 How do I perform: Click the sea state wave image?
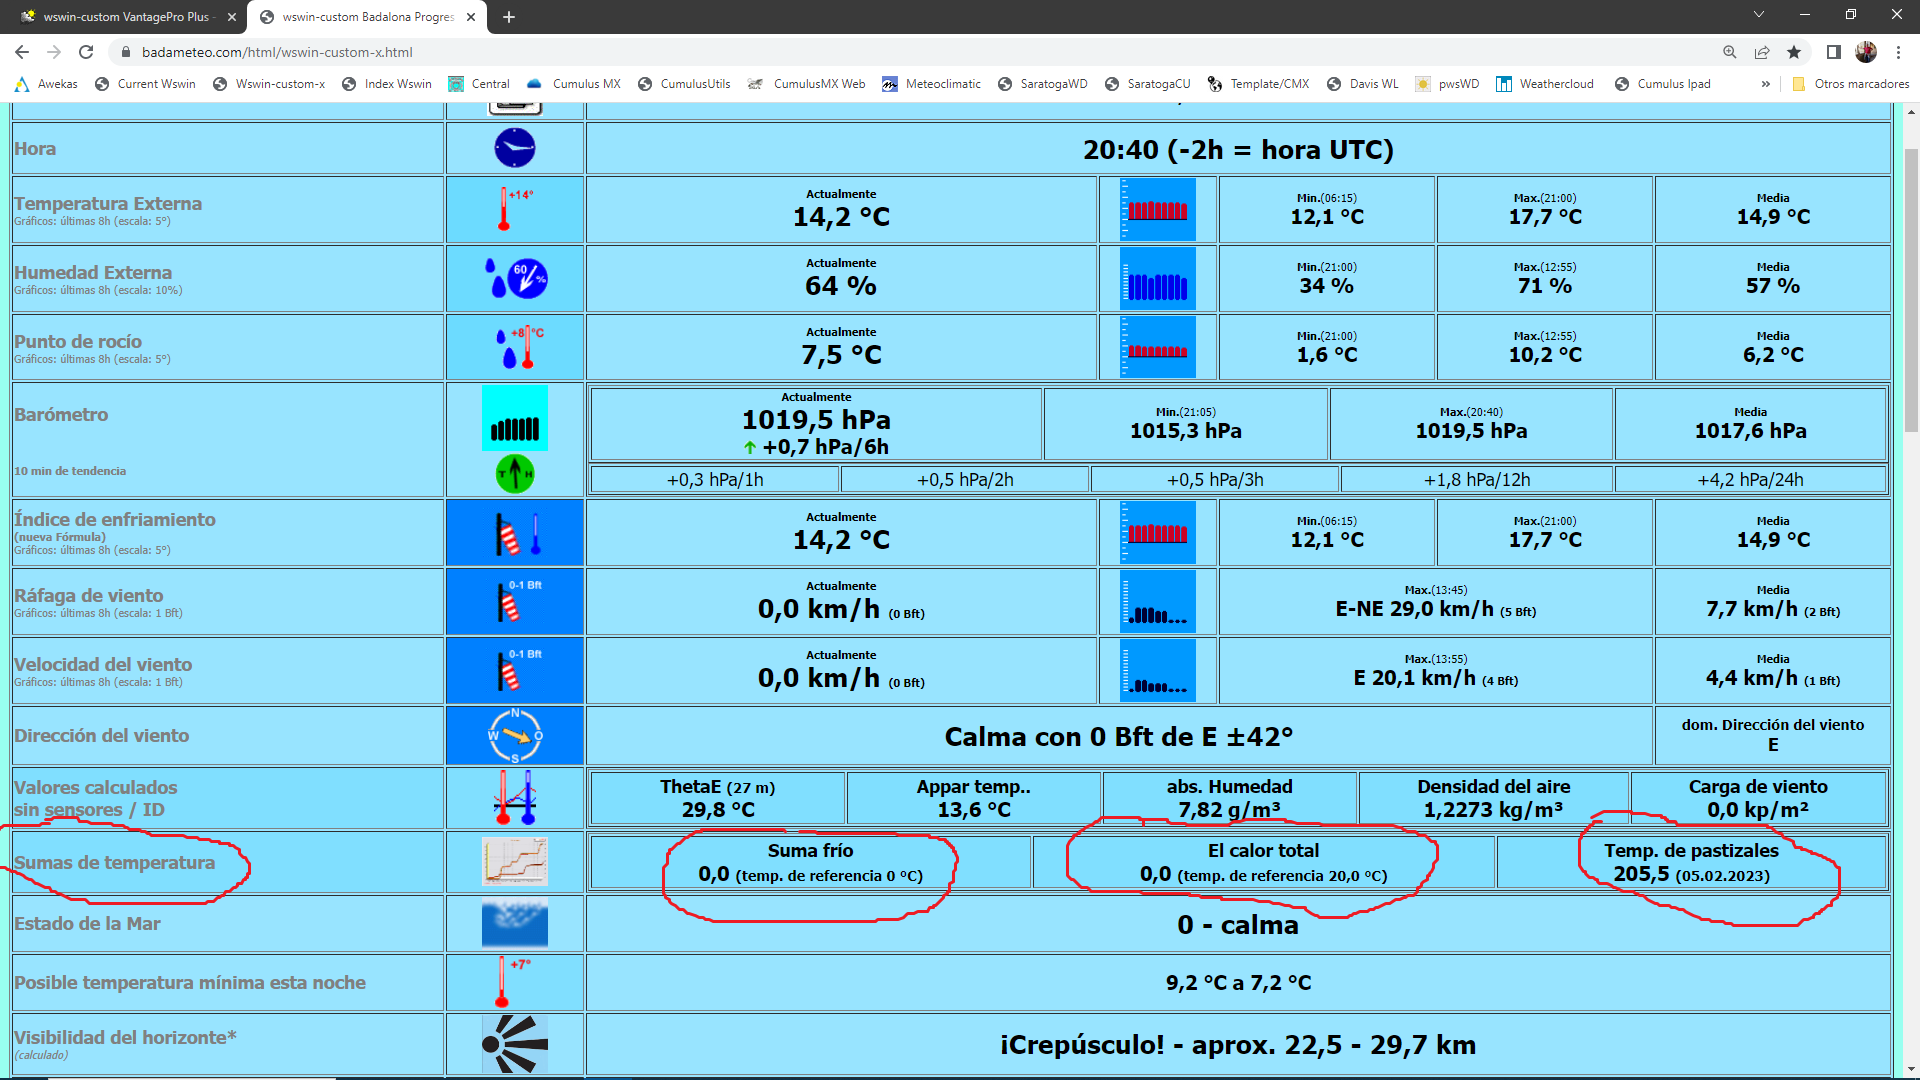[x=514, y=924]
